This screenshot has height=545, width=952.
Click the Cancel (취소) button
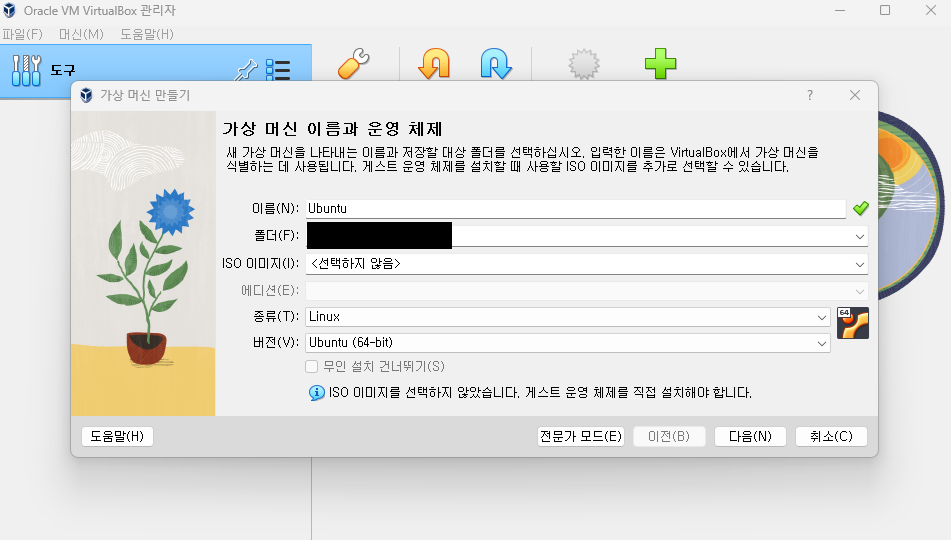pyautogui.click(x=831, y=436)
